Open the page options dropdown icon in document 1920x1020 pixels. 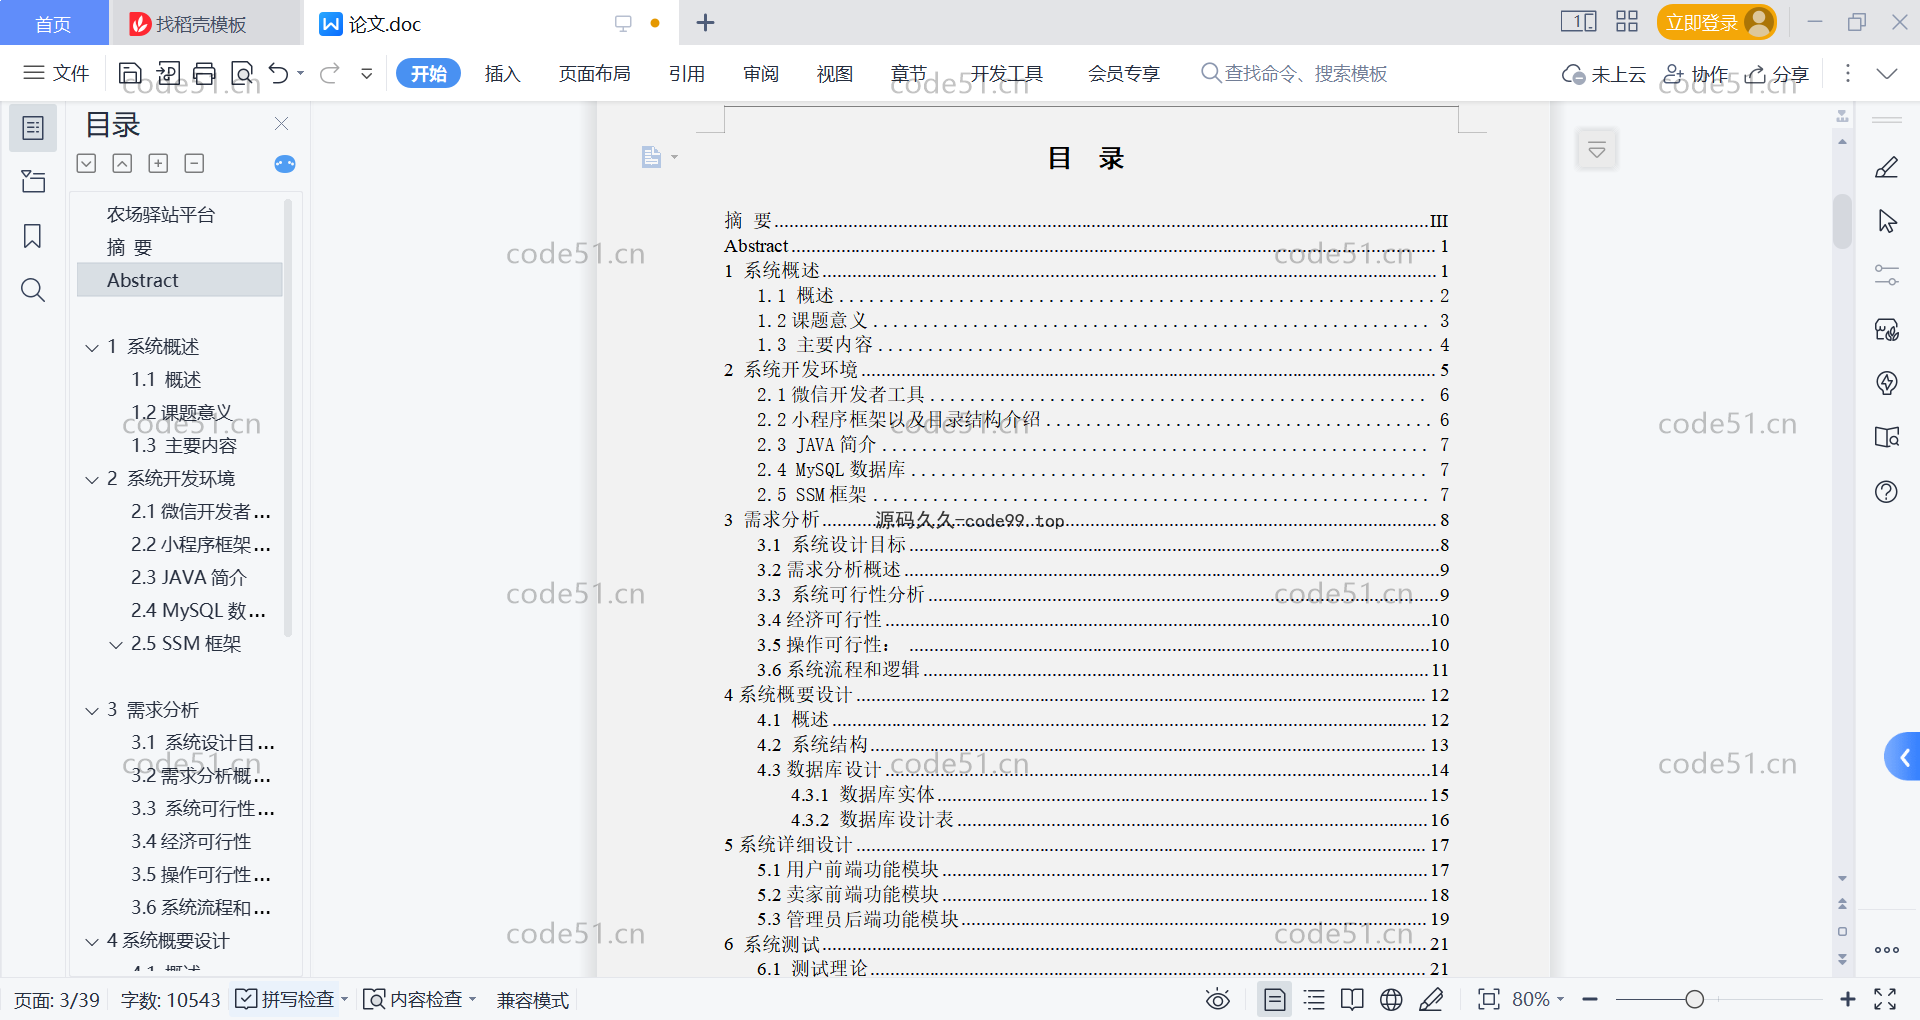659,157
